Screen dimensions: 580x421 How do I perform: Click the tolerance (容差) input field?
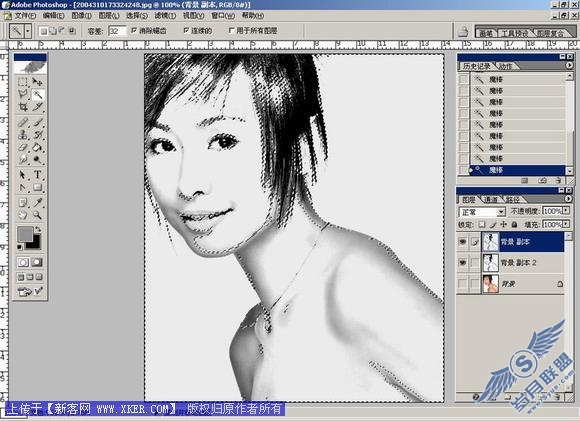[117, 31]
